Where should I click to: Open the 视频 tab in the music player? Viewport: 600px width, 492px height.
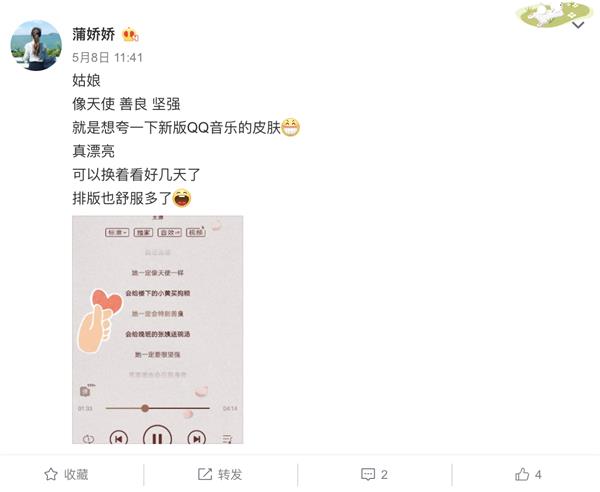[x=196, y=232]
